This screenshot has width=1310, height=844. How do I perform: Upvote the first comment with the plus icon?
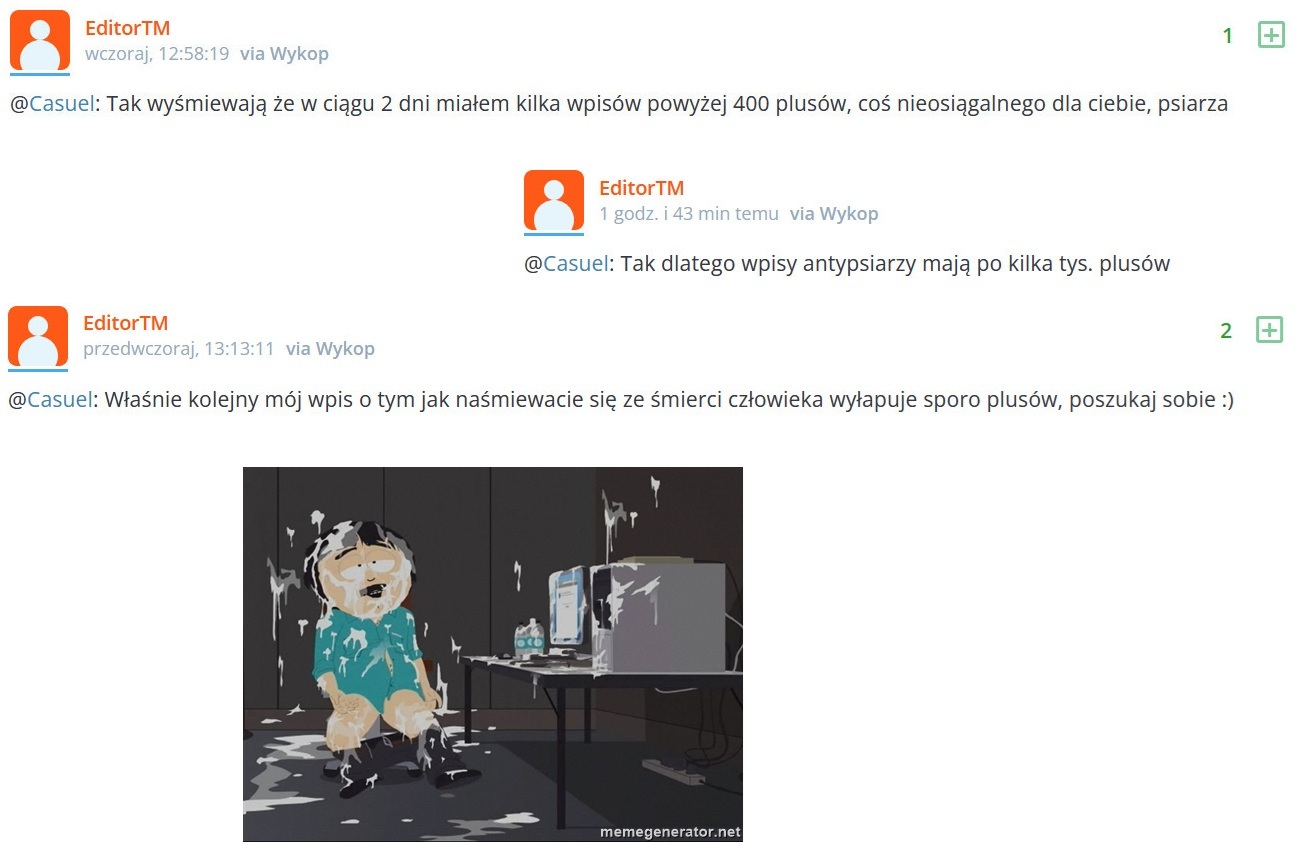(x=1270, y=35)
